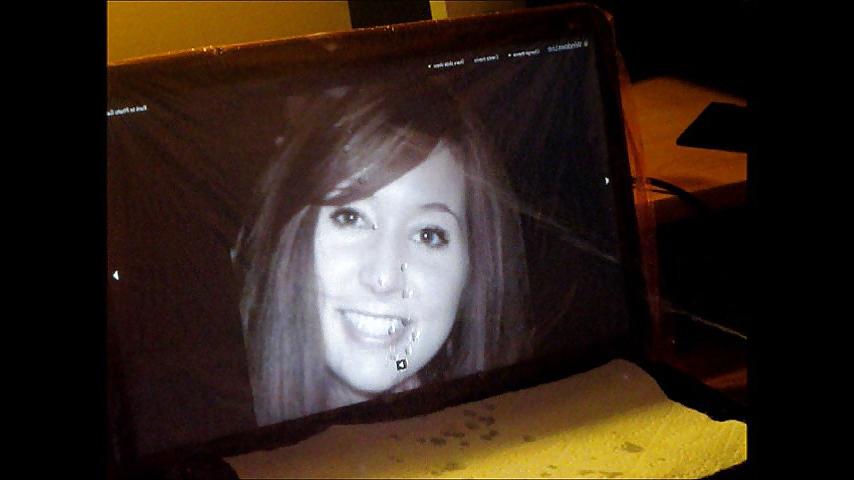The height and width of the screenshot is (480, 854).
Task: Click the Create movie button
Action: click(486, 59)
